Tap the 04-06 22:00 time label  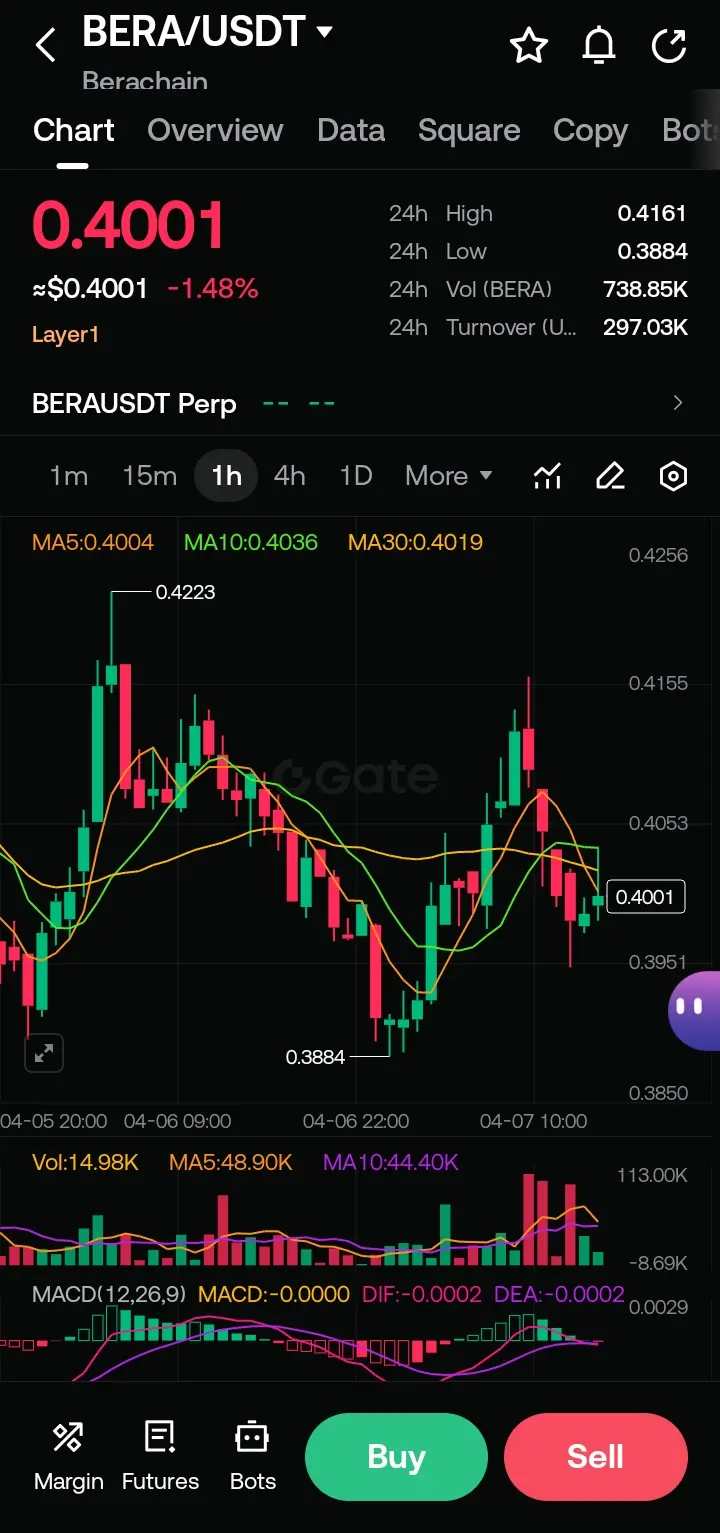click(356, 1121)
